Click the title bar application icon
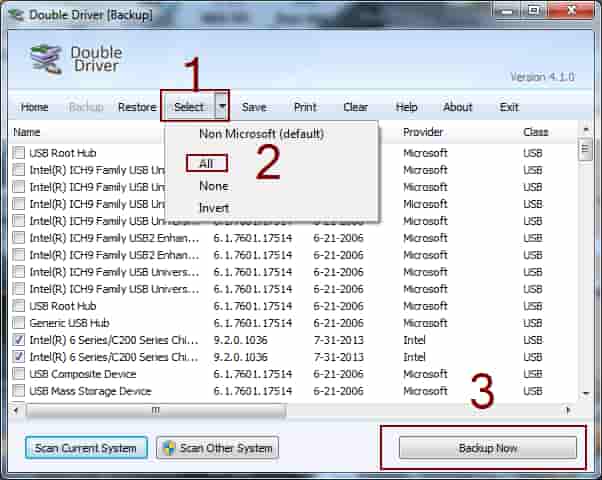602x480 pixels. click(x=17, y=15)
